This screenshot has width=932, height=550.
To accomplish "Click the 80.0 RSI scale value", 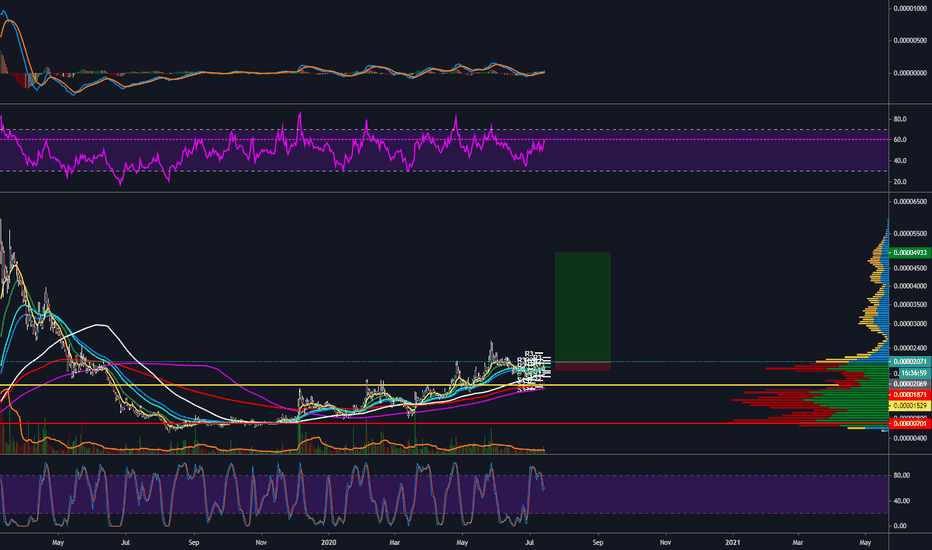I will pos(900,119).
